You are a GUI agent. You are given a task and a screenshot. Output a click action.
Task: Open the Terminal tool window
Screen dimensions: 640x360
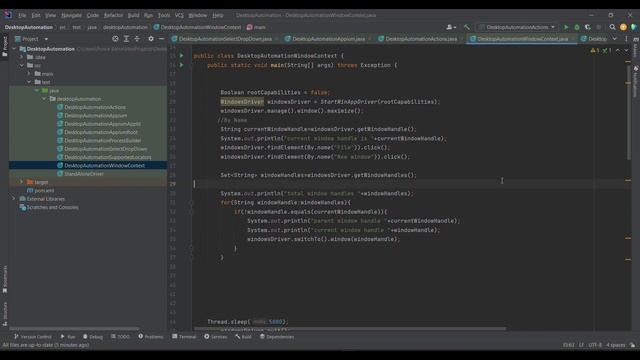click(184, 337)
